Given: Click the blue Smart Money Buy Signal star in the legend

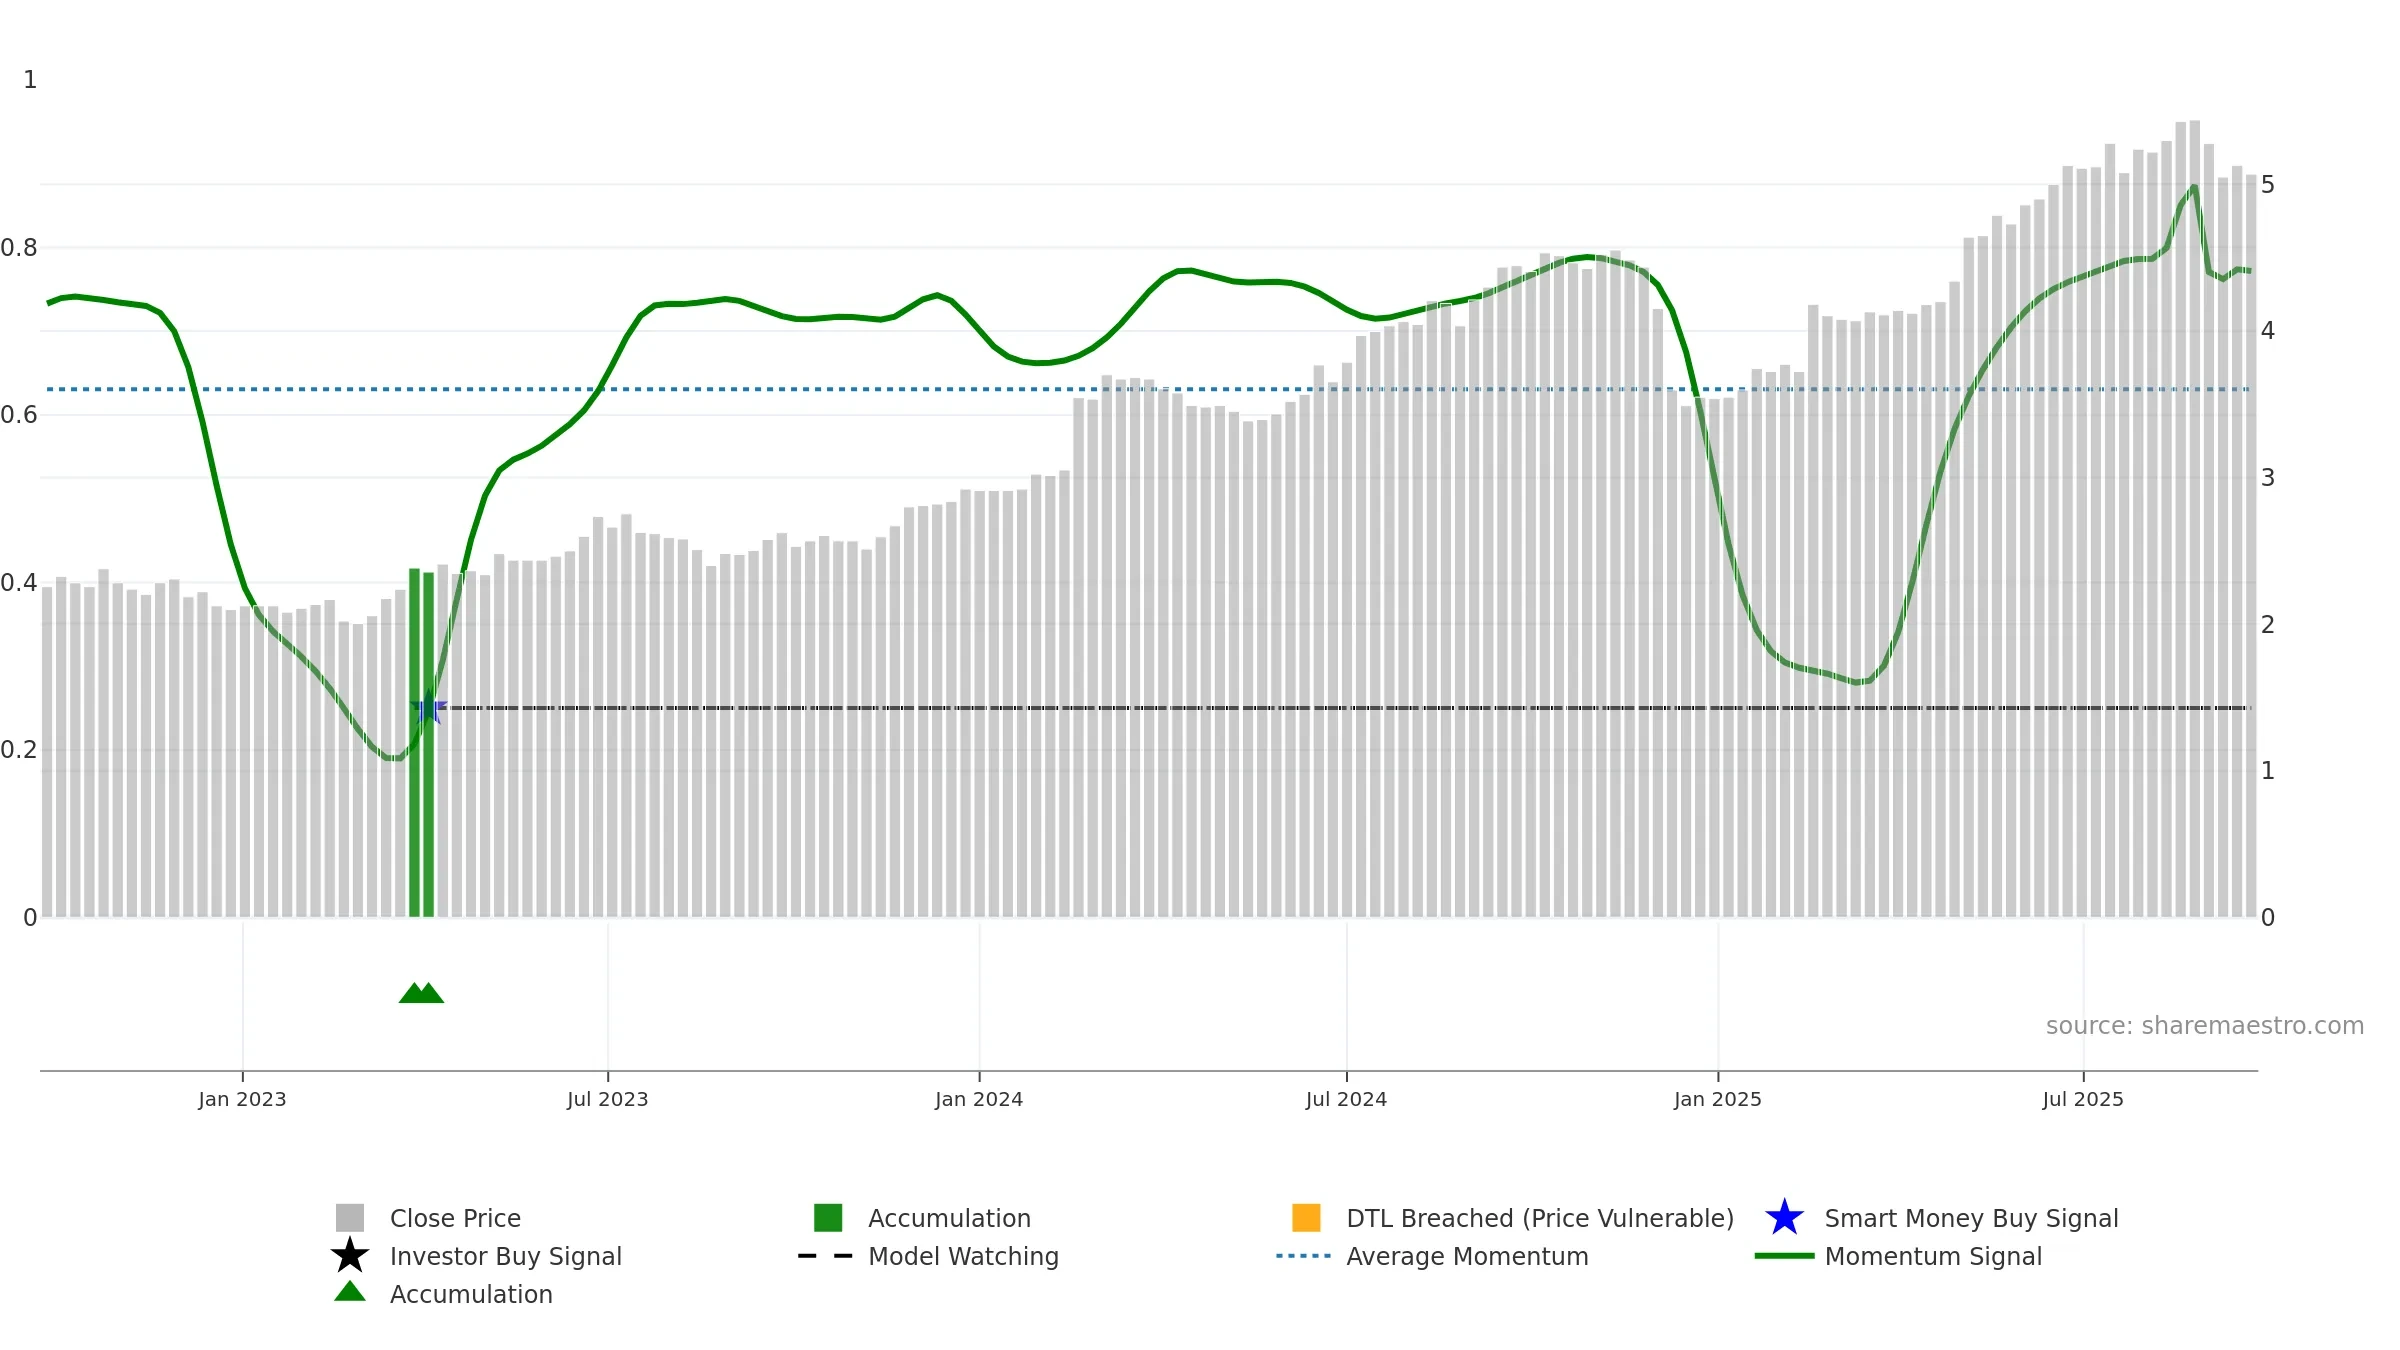Looking at the screenshot, I should 1784,1218.
